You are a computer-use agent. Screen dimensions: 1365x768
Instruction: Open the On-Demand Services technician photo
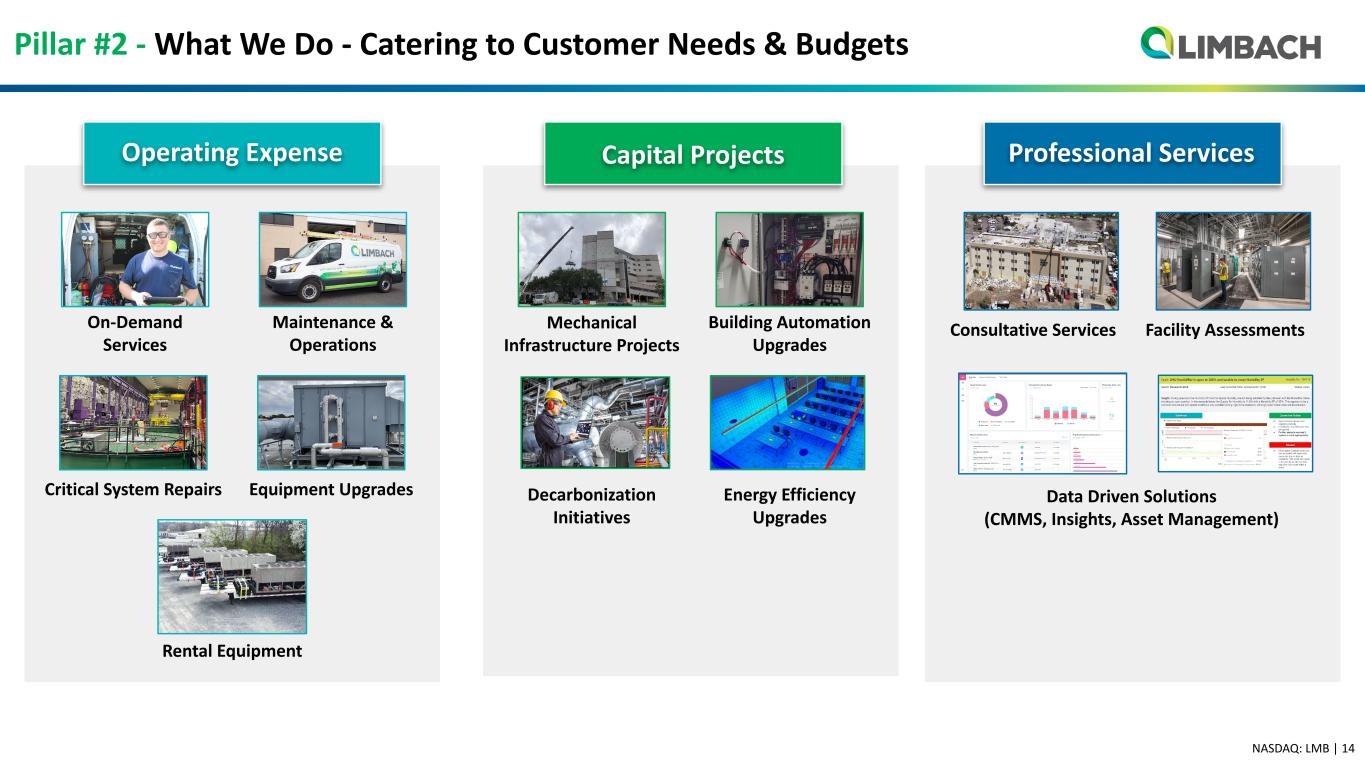coord(135,259)
